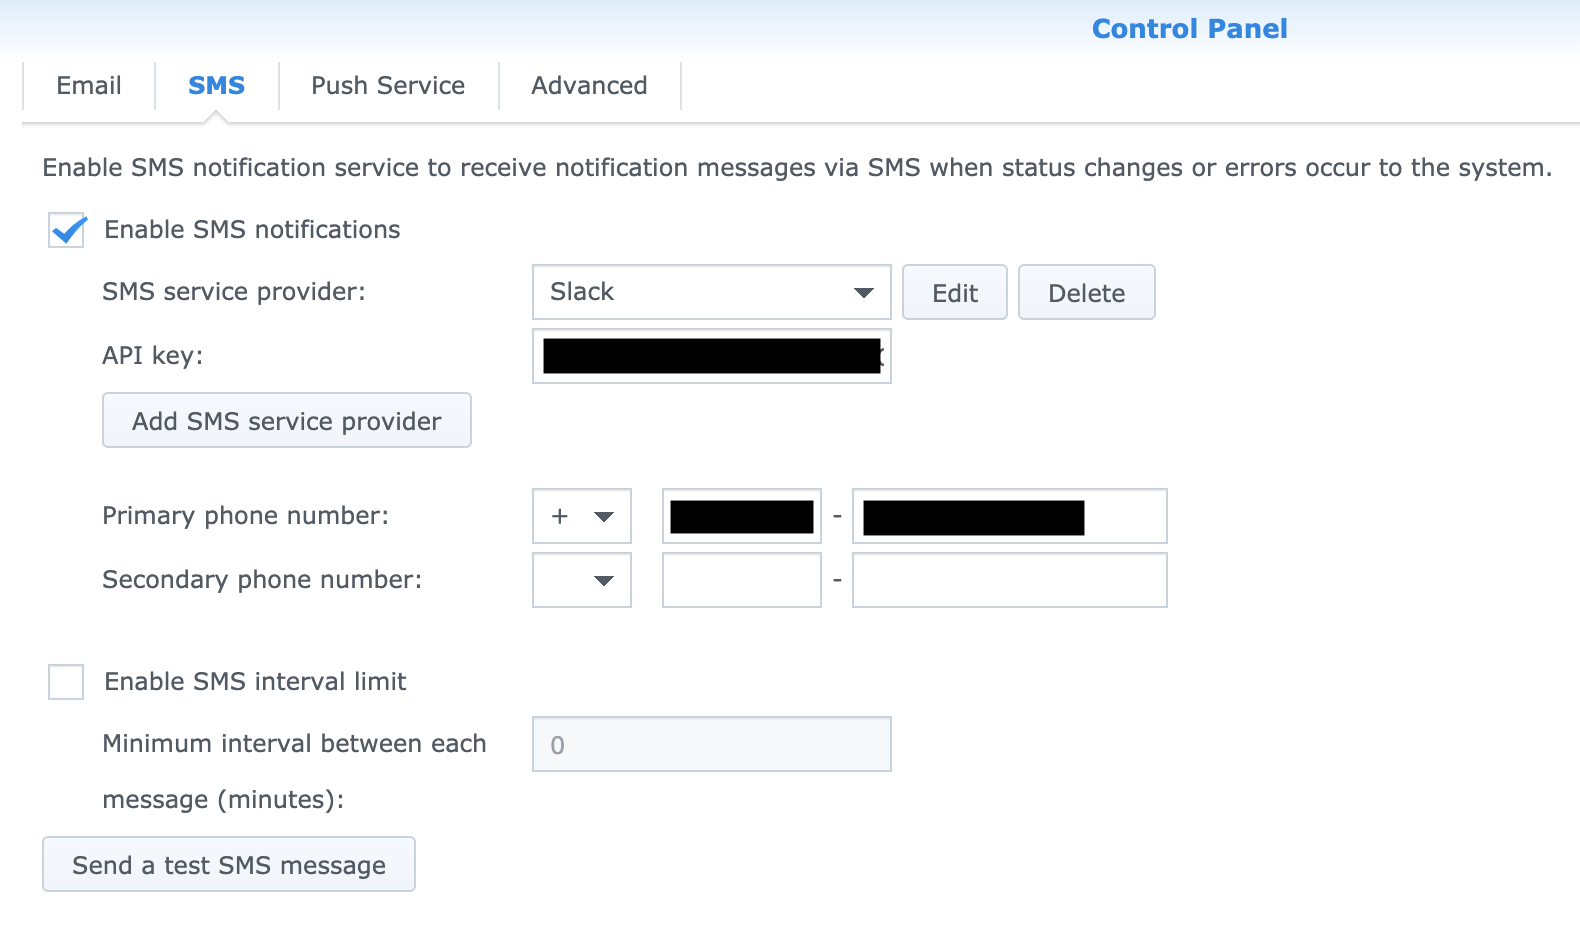Go to the Advanced tab
This screenshot has height=944, width=1580.
[x=589, y=86]
